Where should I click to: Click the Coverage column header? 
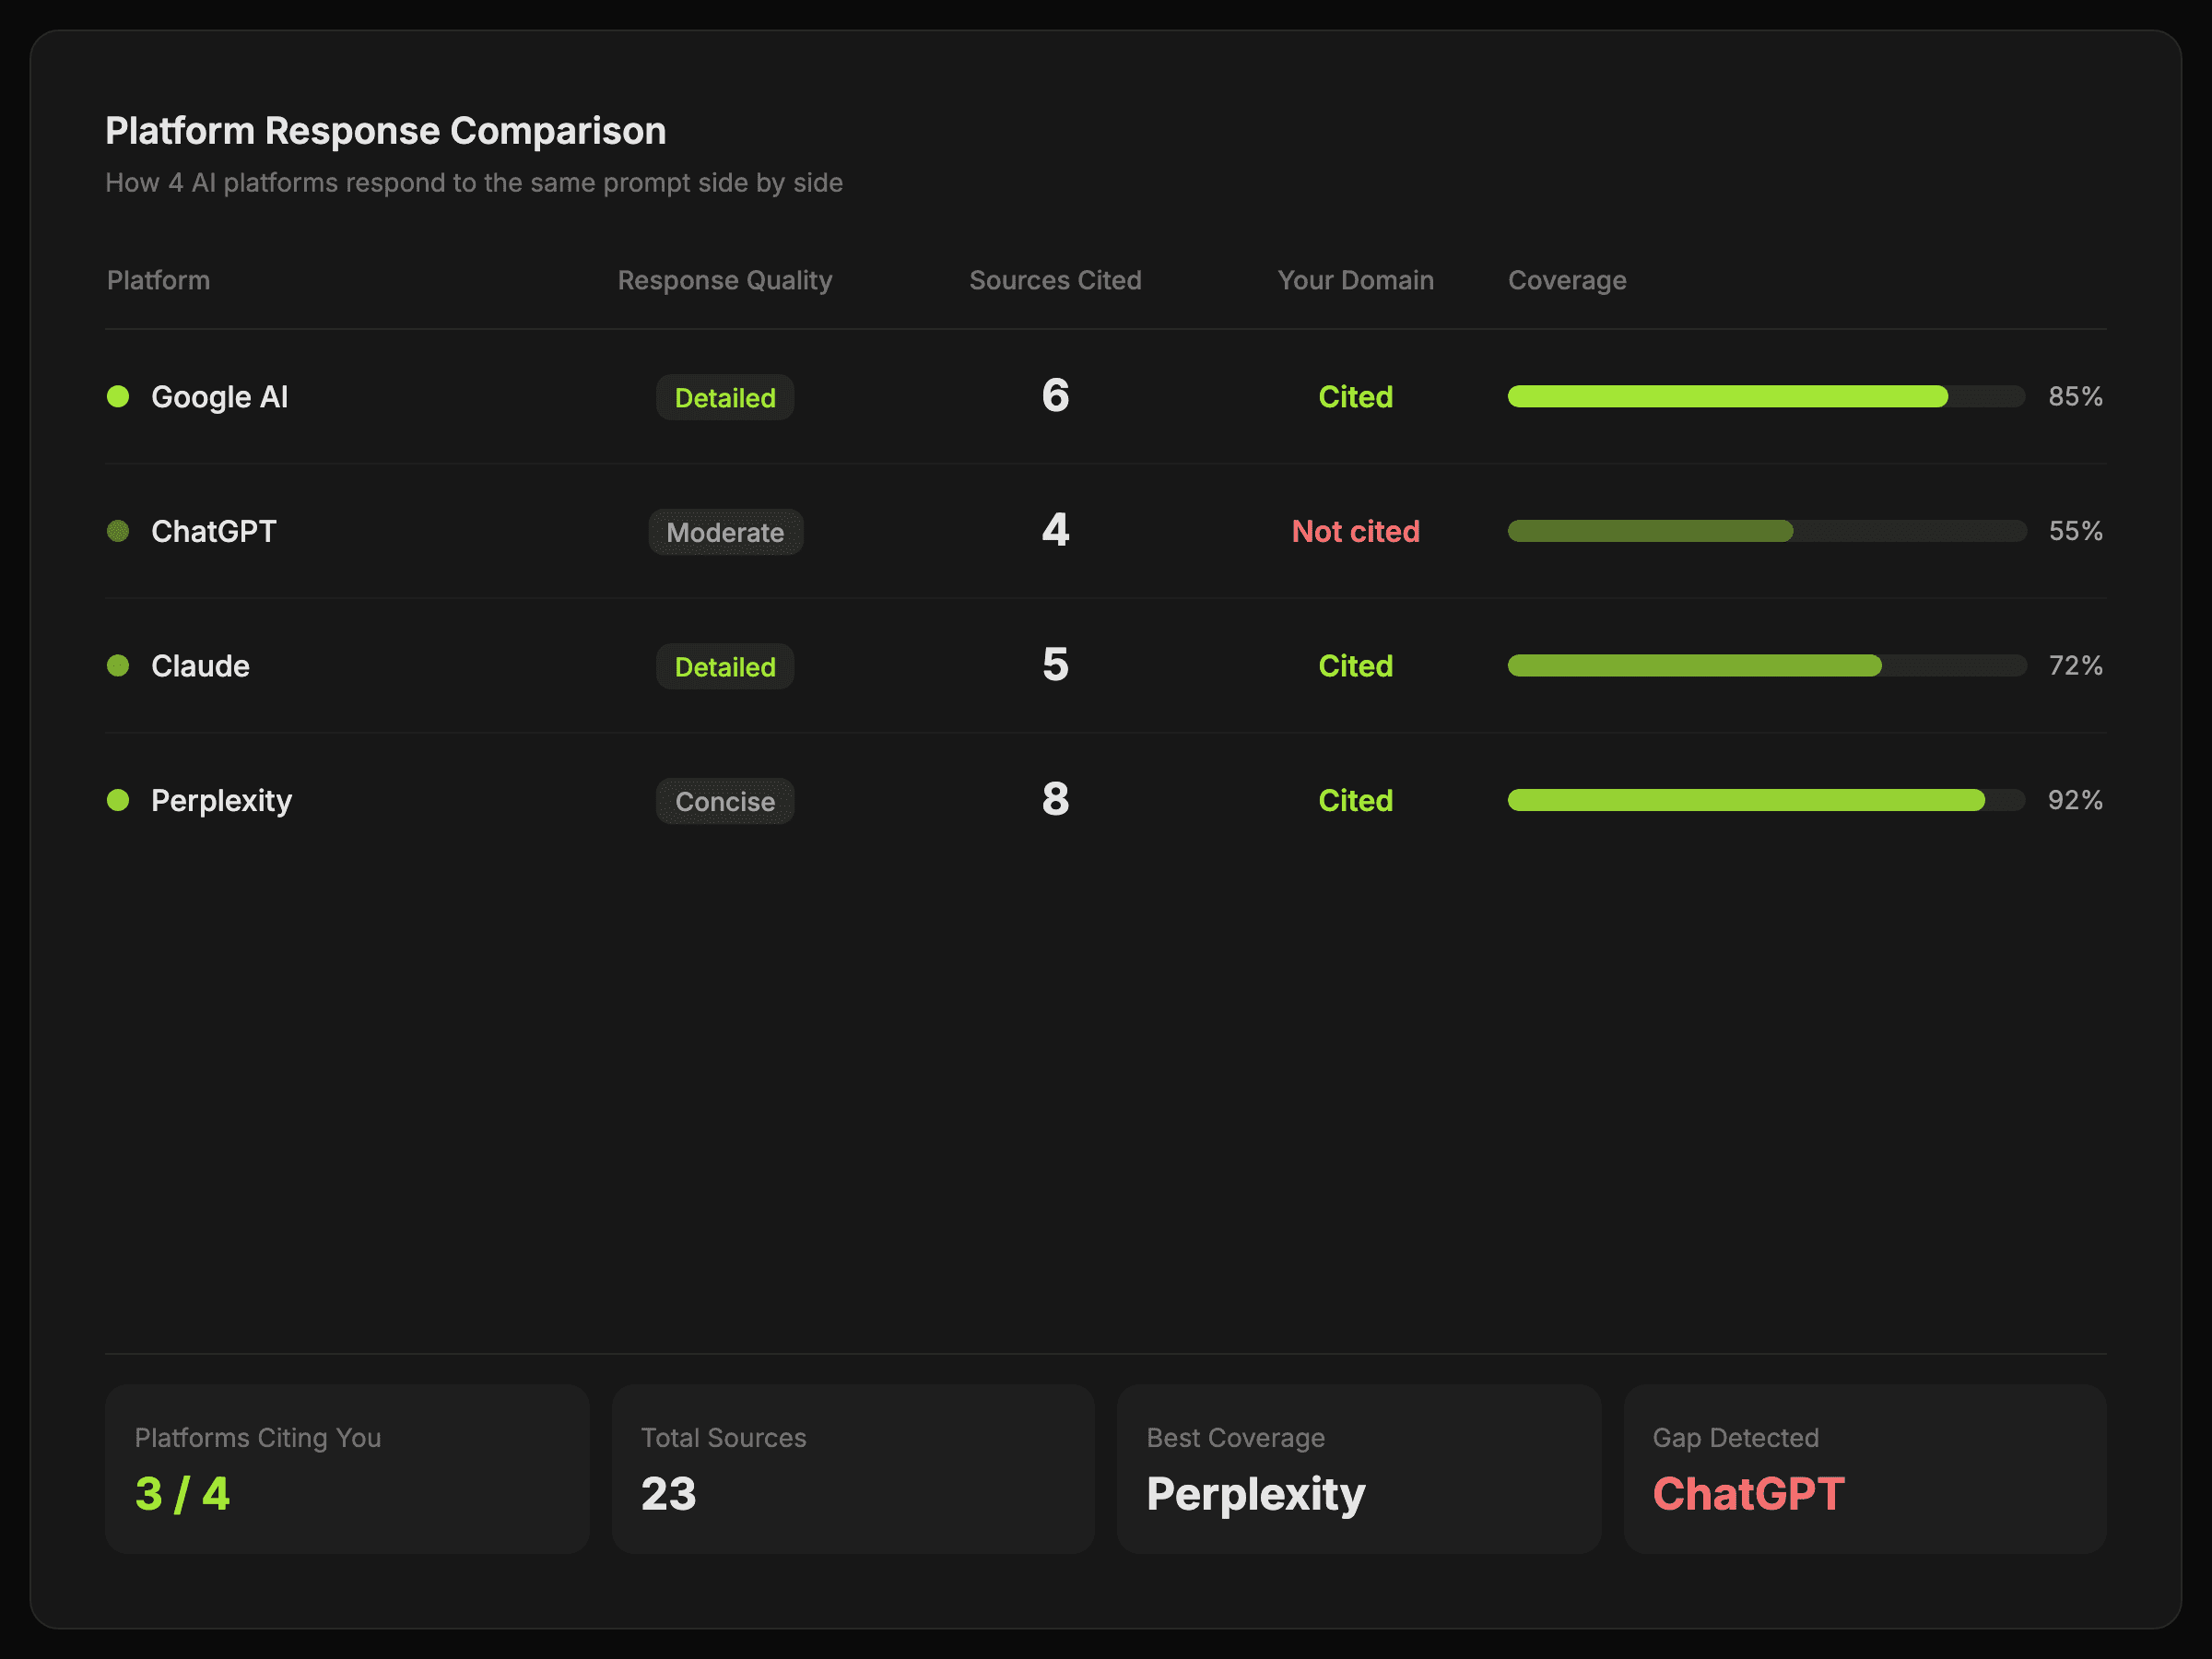point(1566,280)
